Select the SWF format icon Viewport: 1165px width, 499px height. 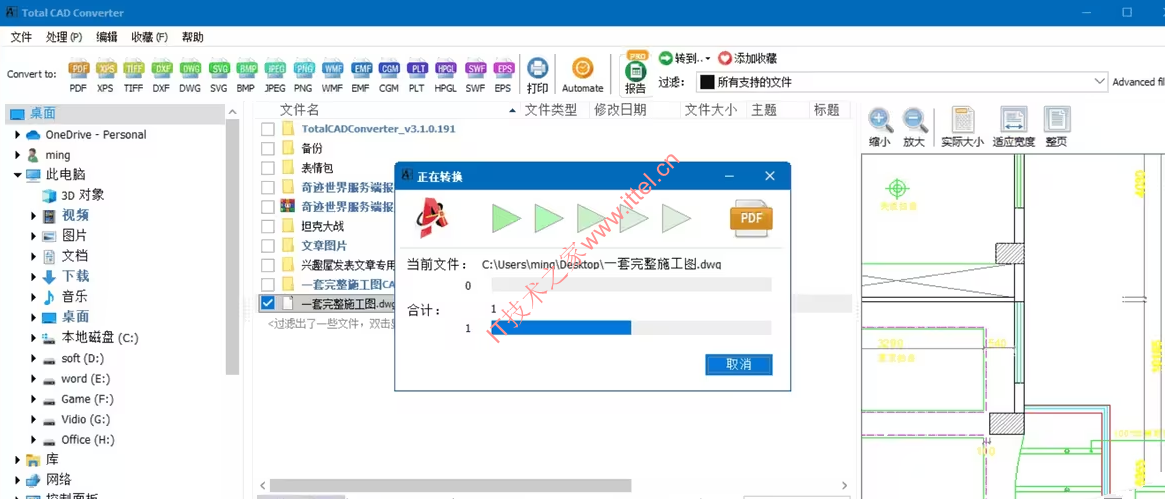(x=476, y=75)
